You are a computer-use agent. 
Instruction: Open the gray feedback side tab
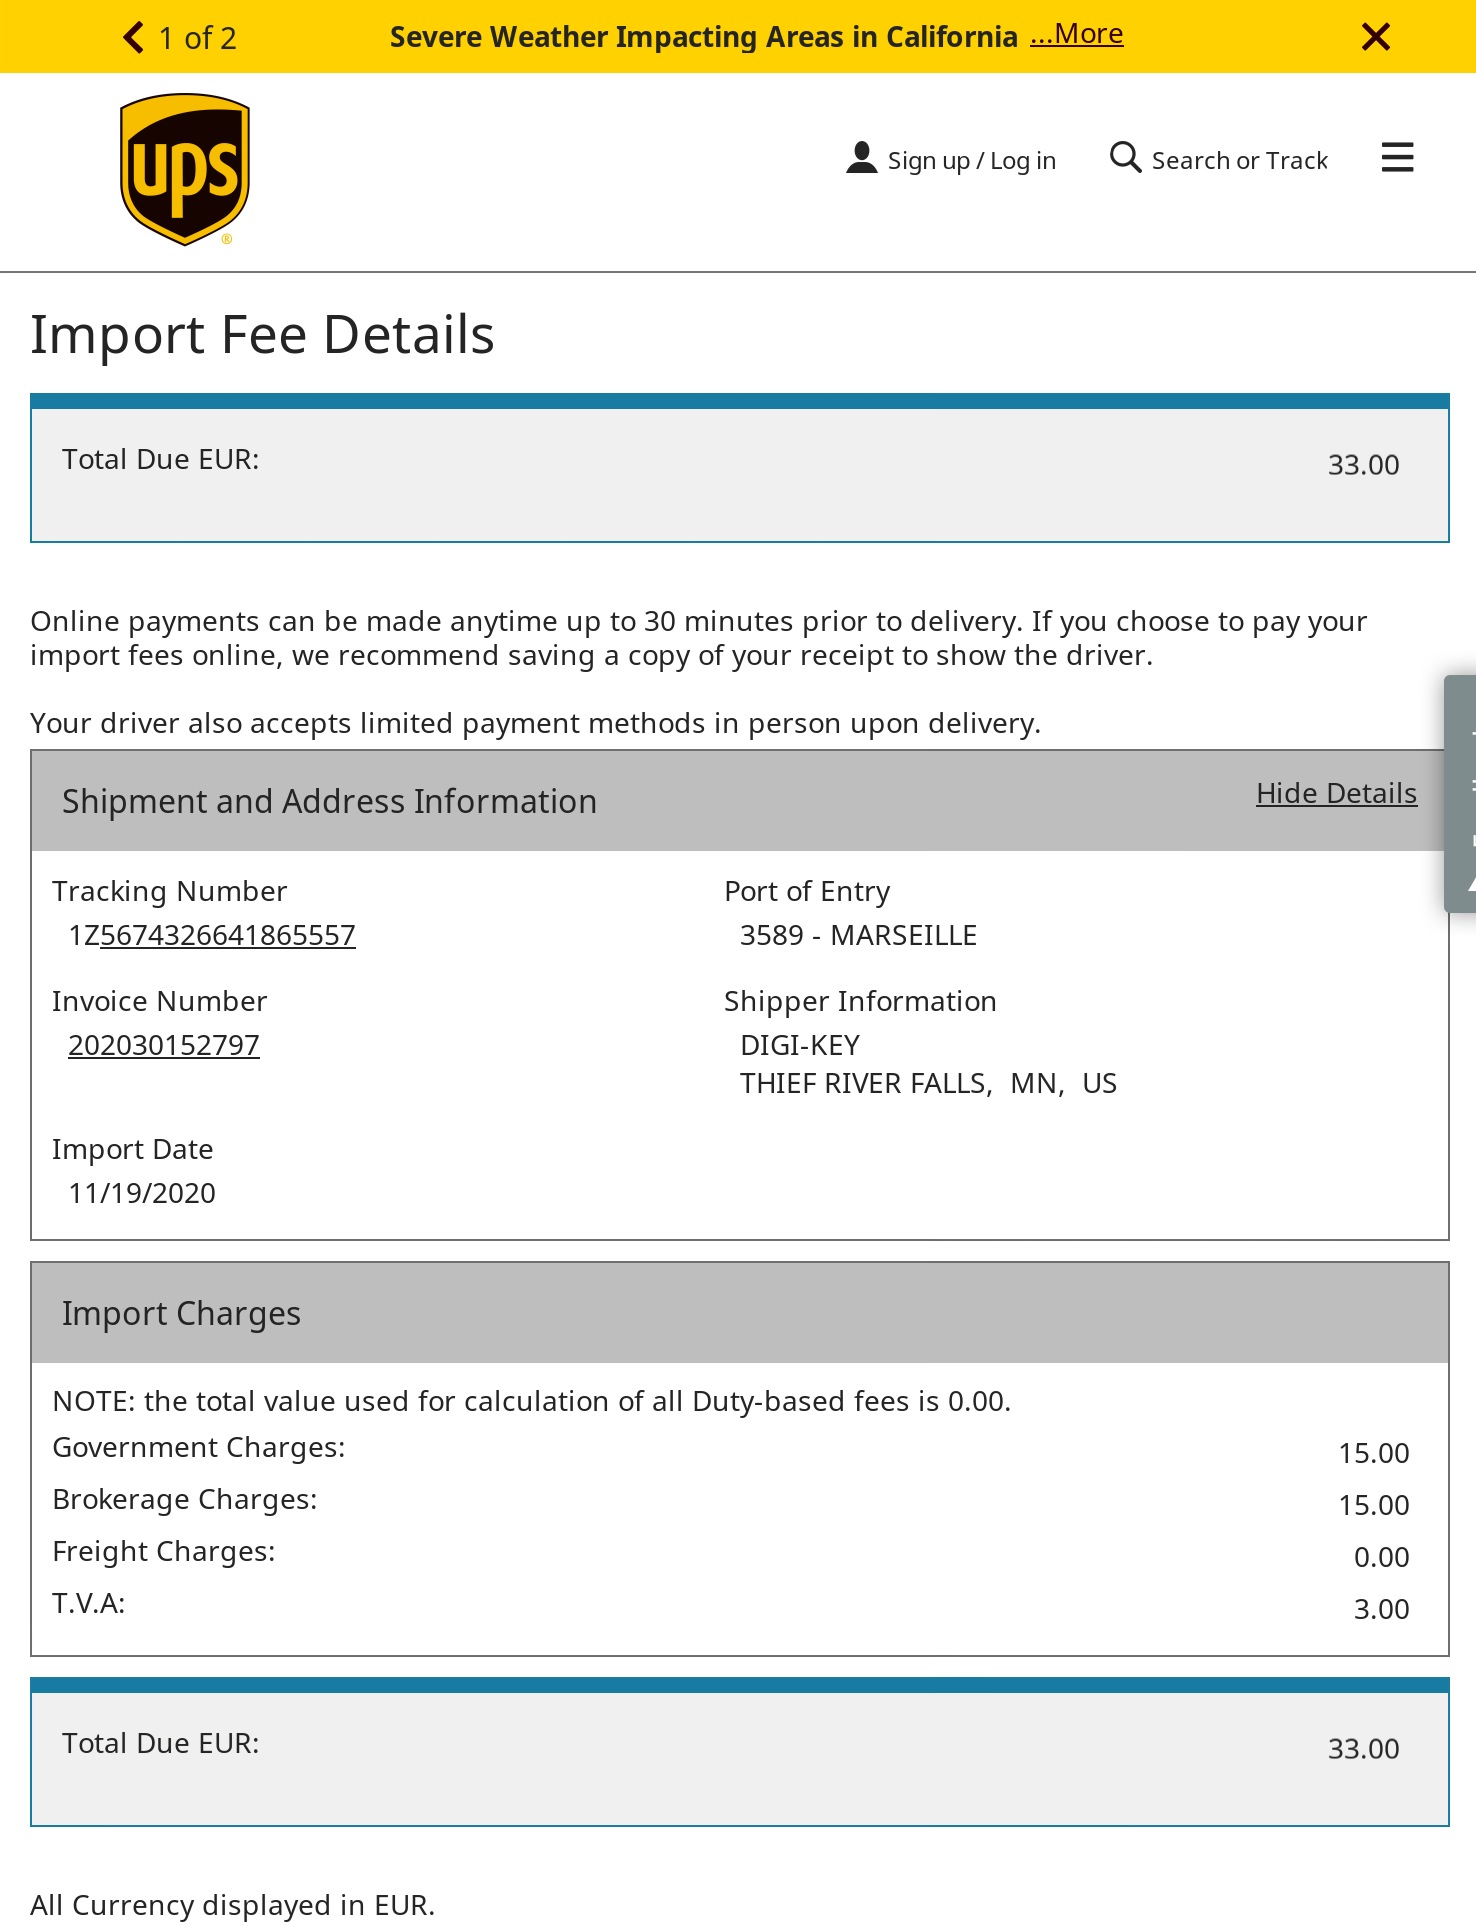click(x=1460, y=793)
